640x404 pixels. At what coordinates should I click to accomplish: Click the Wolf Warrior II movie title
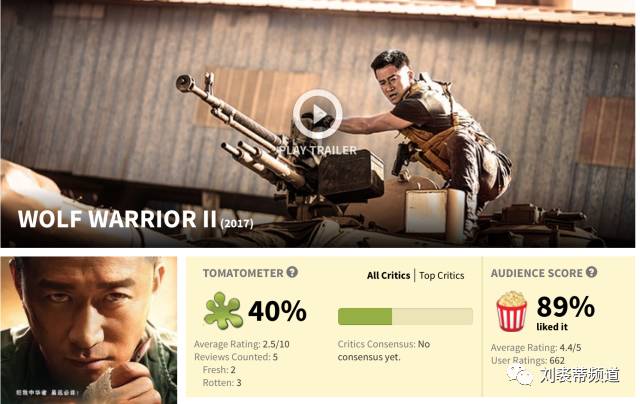pos(117,219)
